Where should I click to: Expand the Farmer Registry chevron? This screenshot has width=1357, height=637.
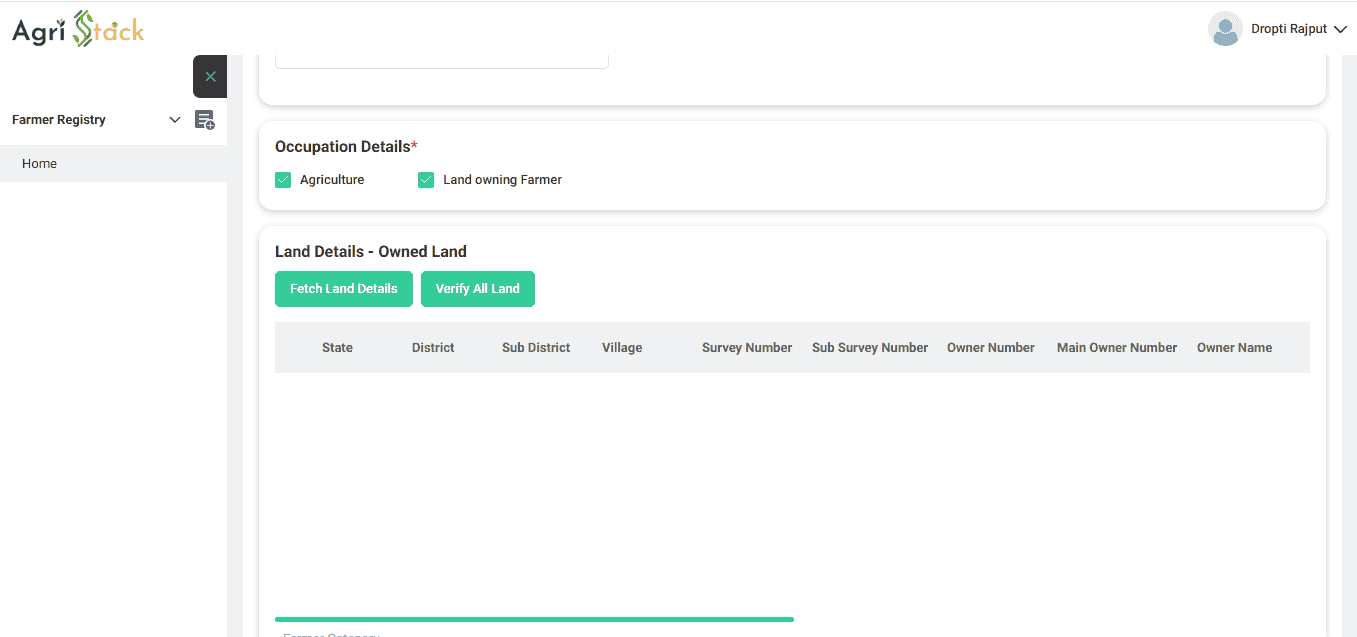(x=175, y=120)
